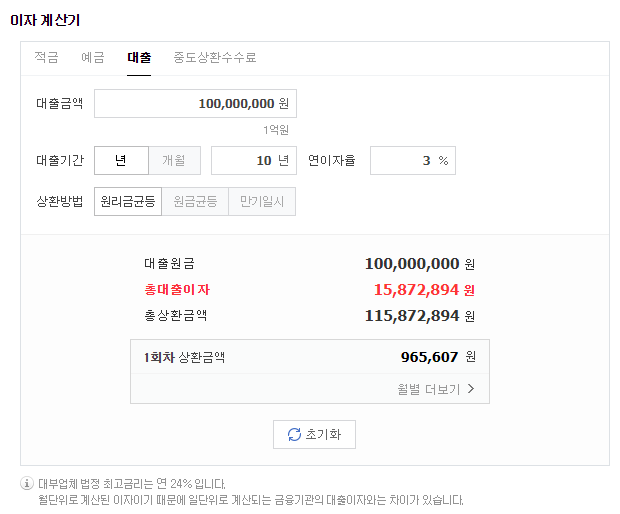
Task: Click the 대출금액 input field
Action: [x=195, y=104]
